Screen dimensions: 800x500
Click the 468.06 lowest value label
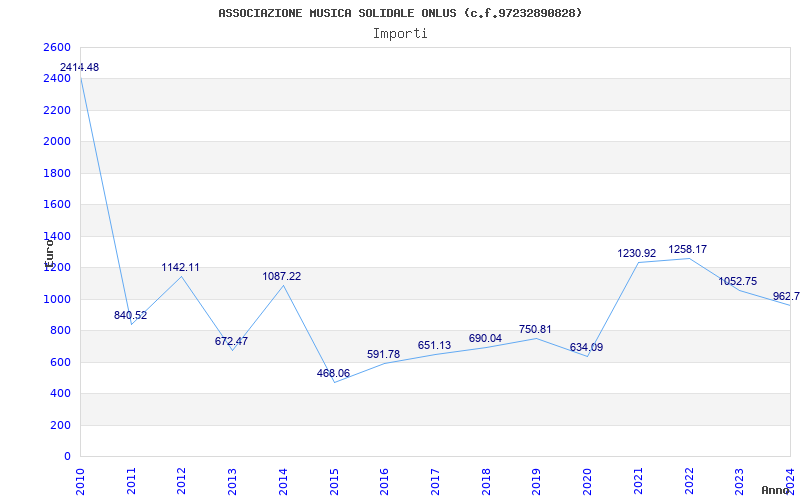333,374
